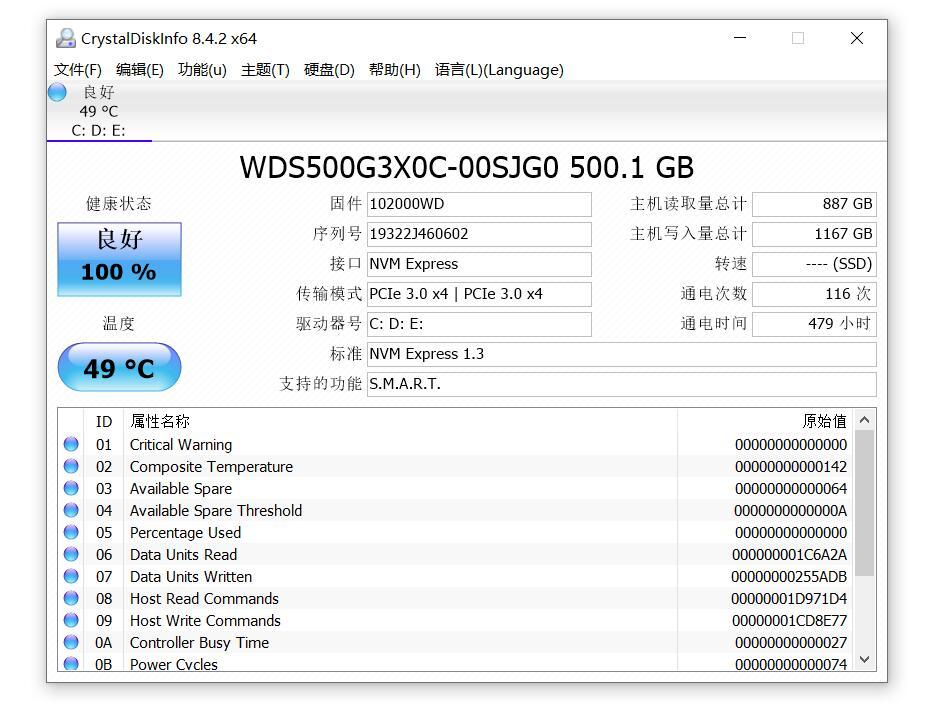Image resolution: width=945 pixels, height=708 pixels.
Task: Click the 49 °C temperature button
Action: coord(119,367)
